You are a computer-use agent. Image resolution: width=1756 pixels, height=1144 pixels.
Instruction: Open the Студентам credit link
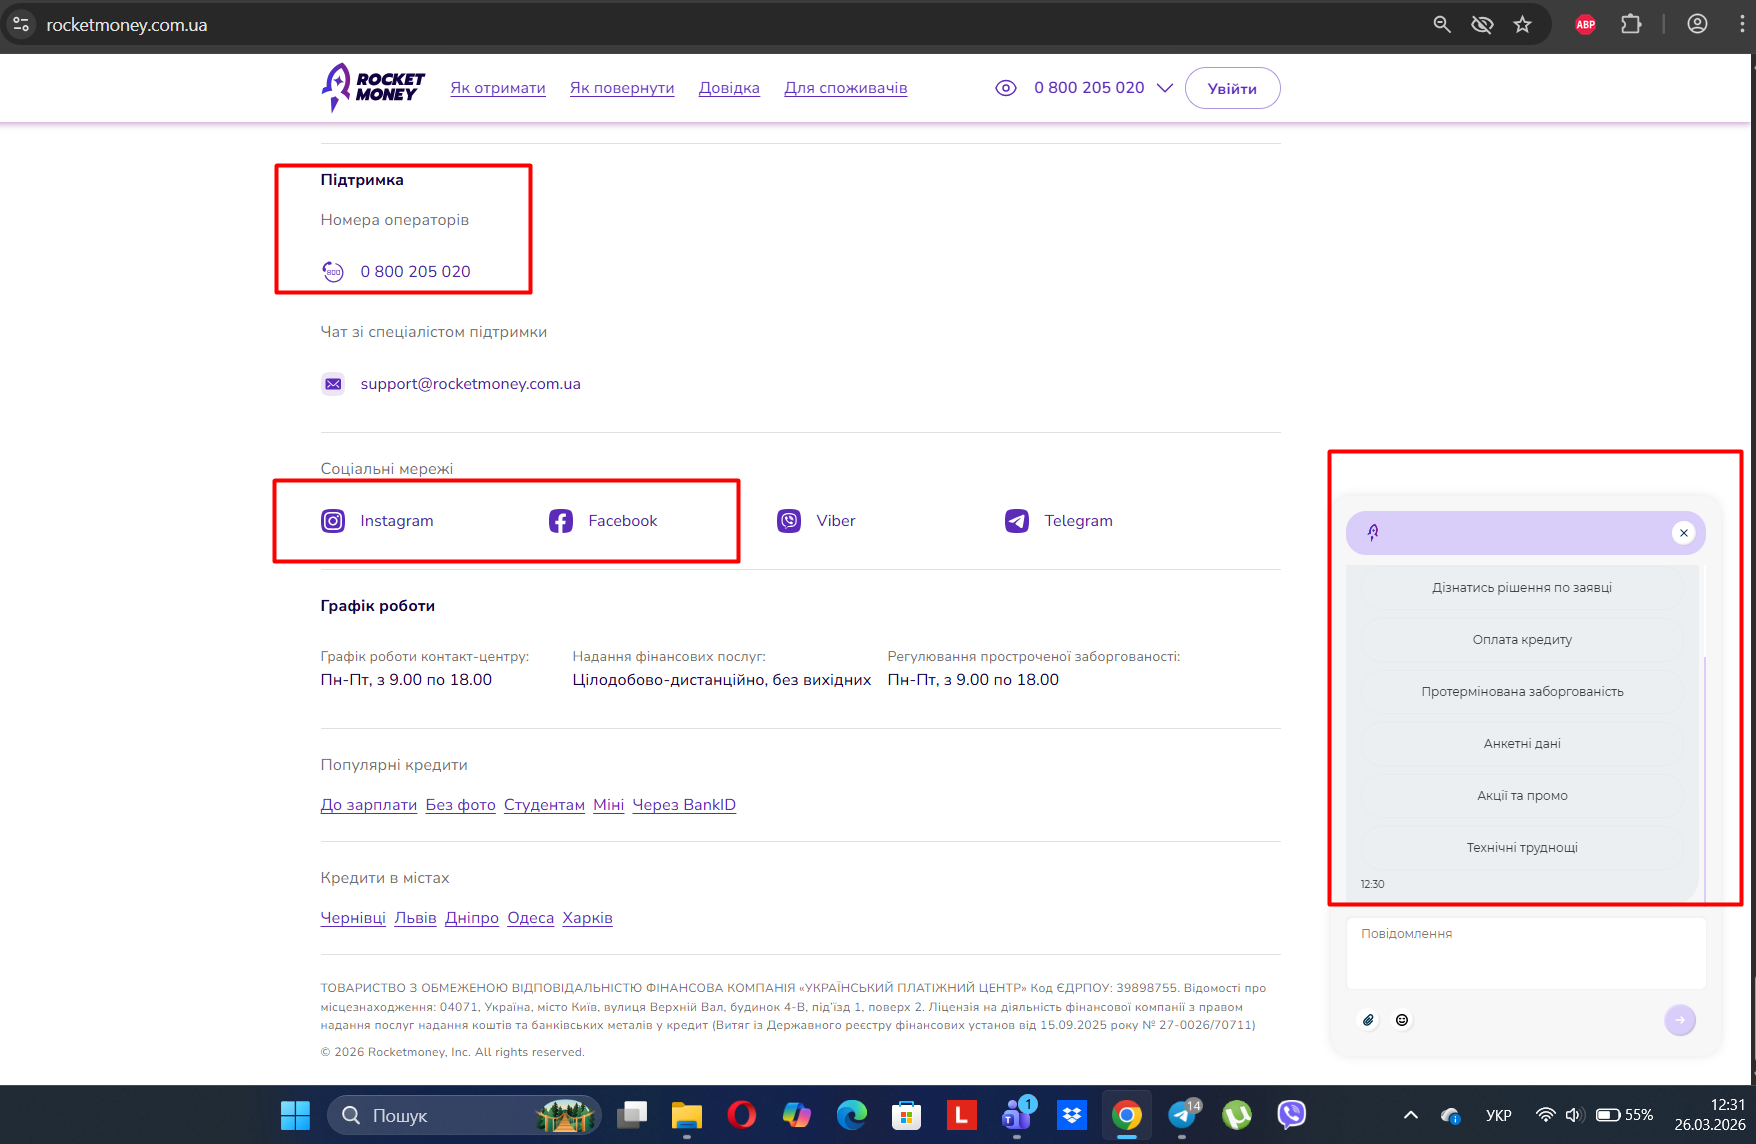click(x=544, y=805)
